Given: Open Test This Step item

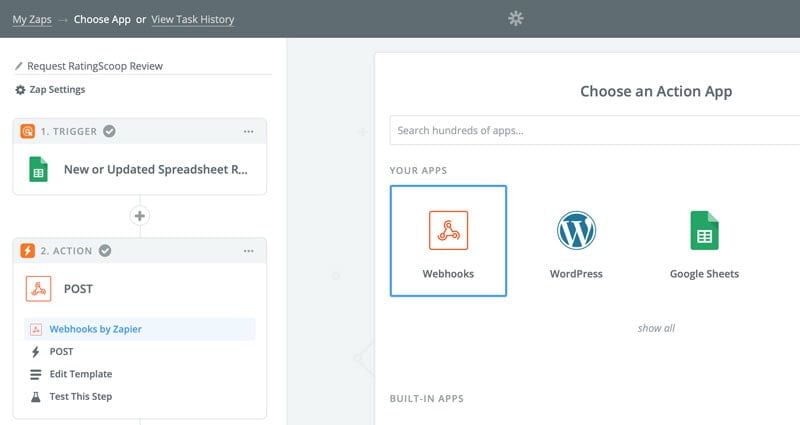Looking at the screenshot, I should [81, 396].
